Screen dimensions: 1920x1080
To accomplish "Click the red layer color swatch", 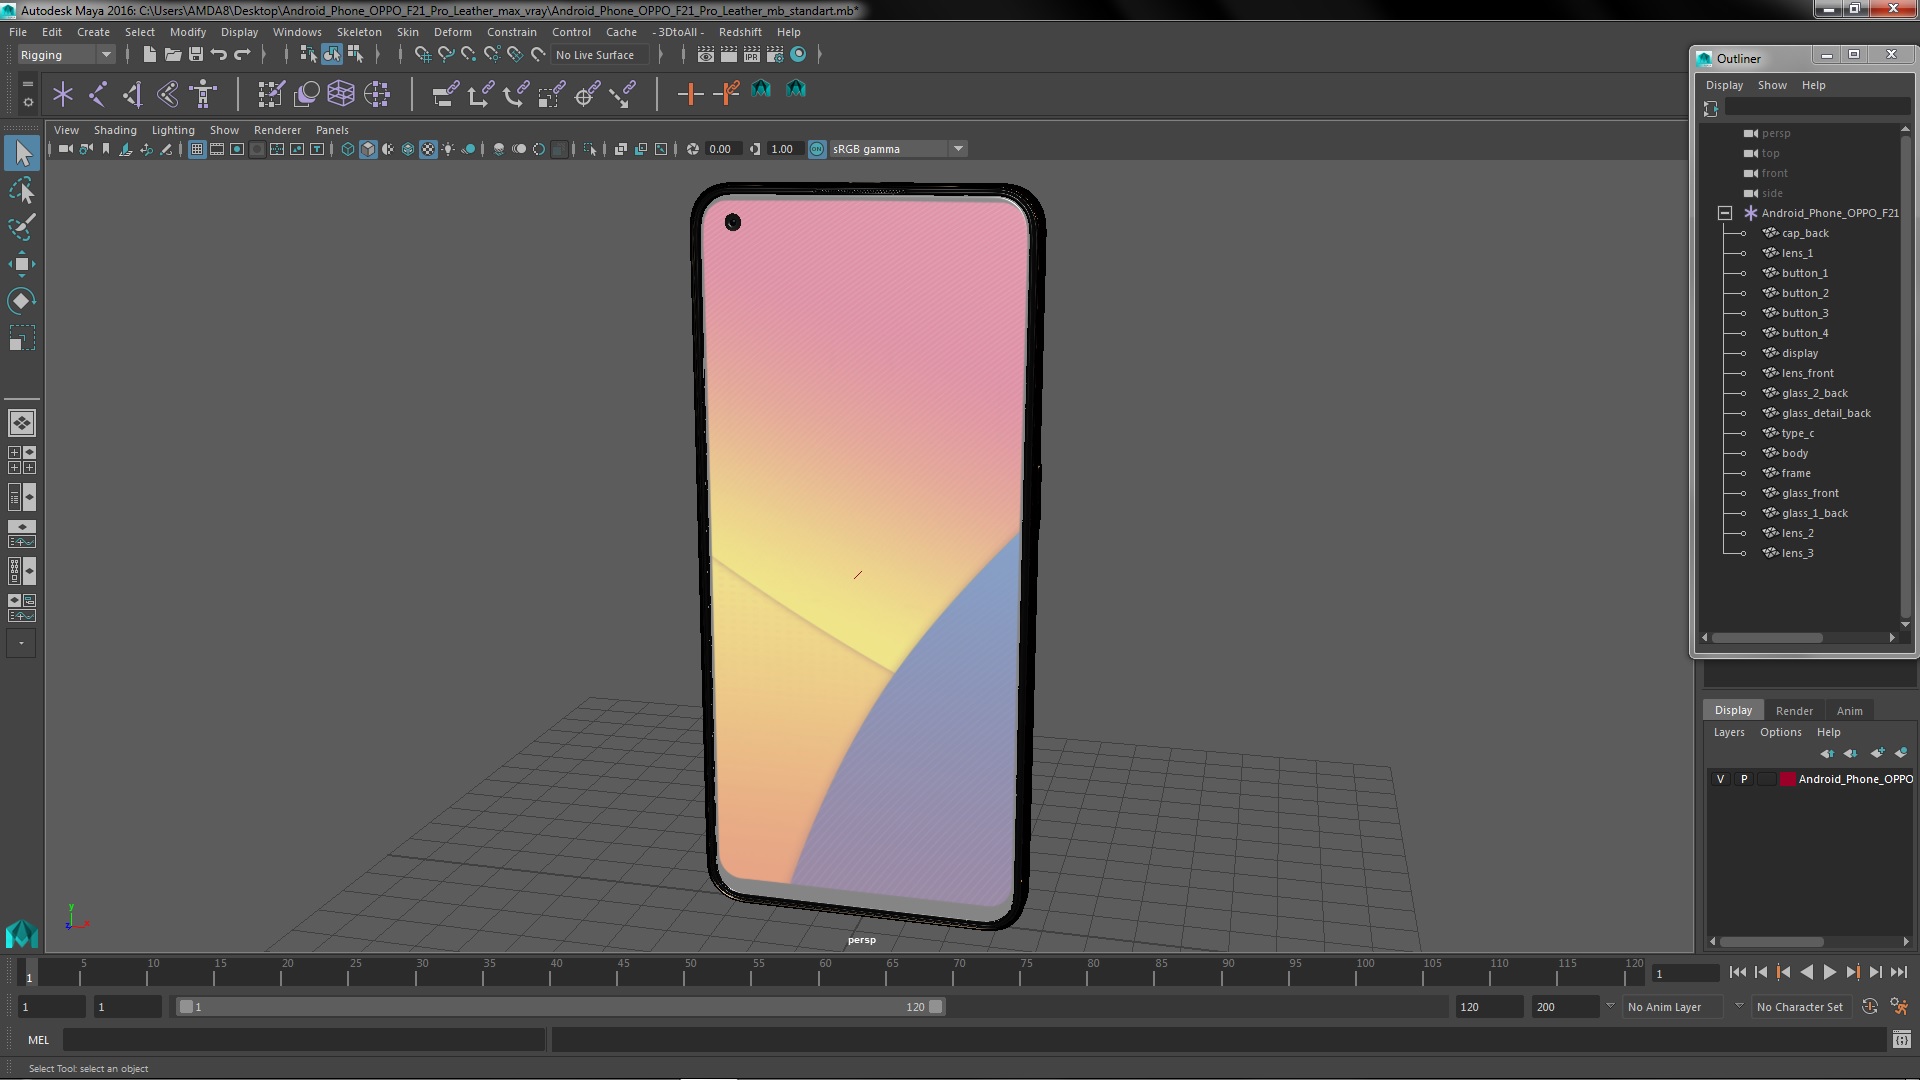I will tap(1787, 779).
